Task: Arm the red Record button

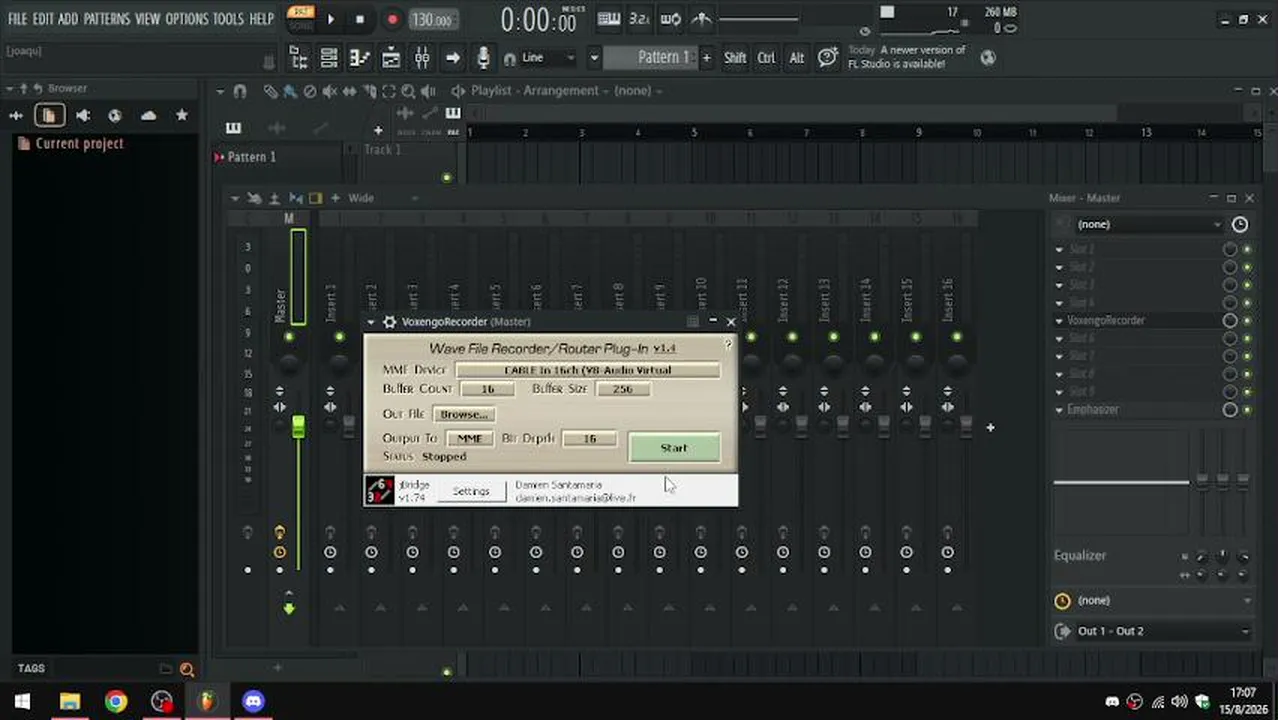Action: pyautogui.click(x=392, y=19)
